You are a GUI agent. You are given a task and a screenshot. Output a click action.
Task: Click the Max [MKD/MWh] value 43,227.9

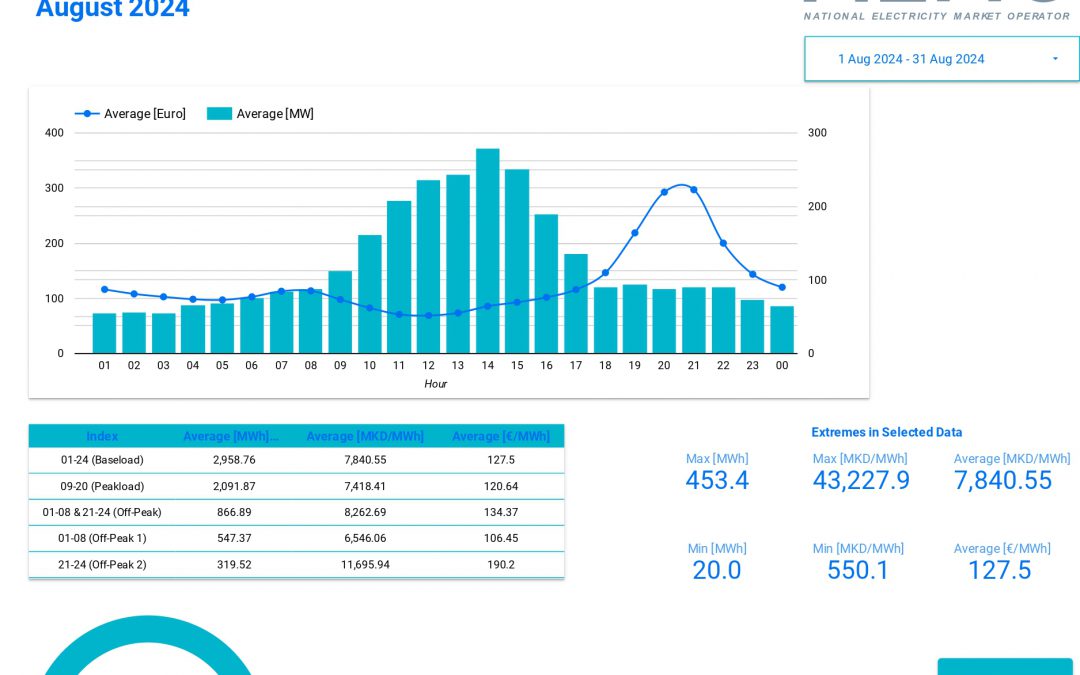(x=858, y=481)
